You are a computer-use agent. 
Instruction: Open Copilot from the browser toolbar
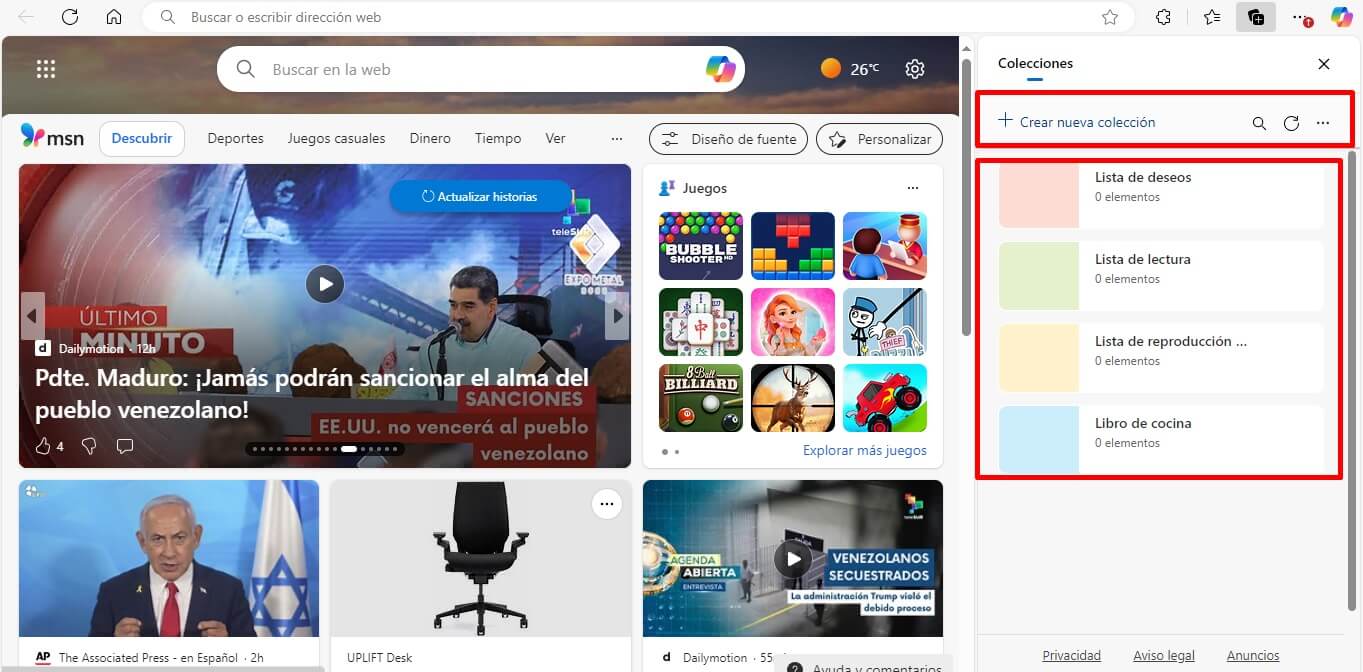(x=1342, y=17)
